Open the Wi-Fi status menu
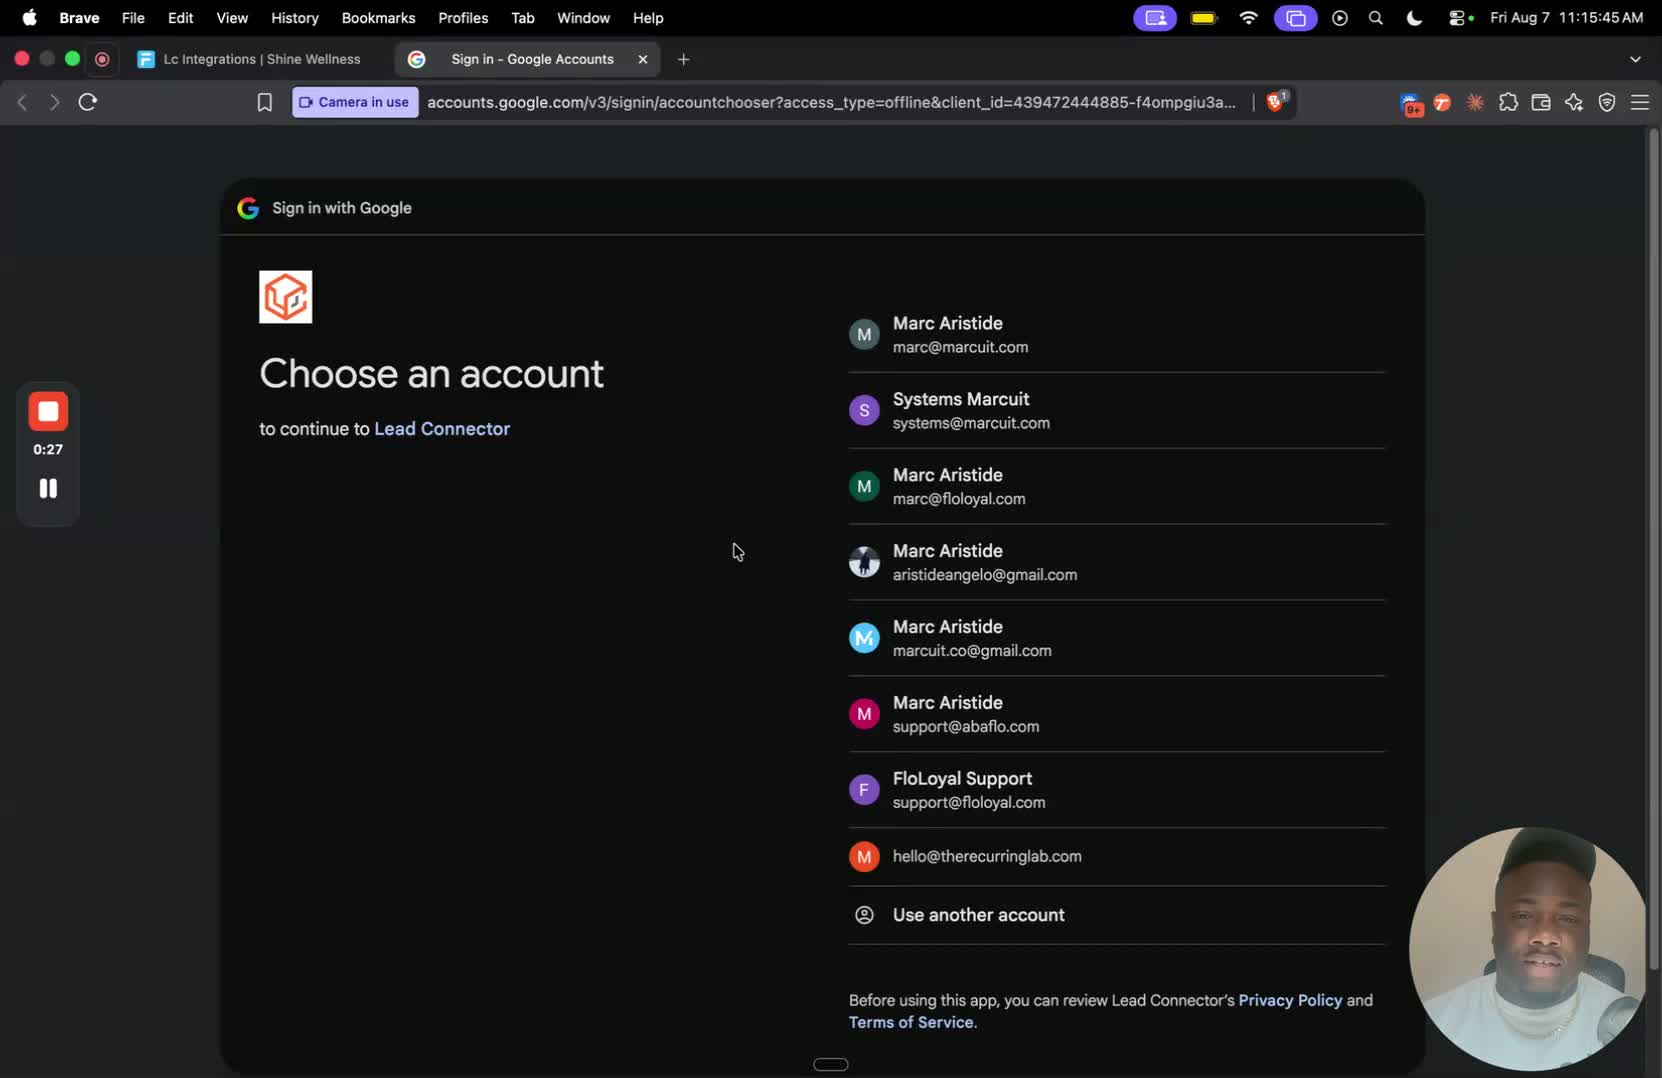Image resolution: width=1662 pixels, height=1078 pixels. (x=1248, y=18)
